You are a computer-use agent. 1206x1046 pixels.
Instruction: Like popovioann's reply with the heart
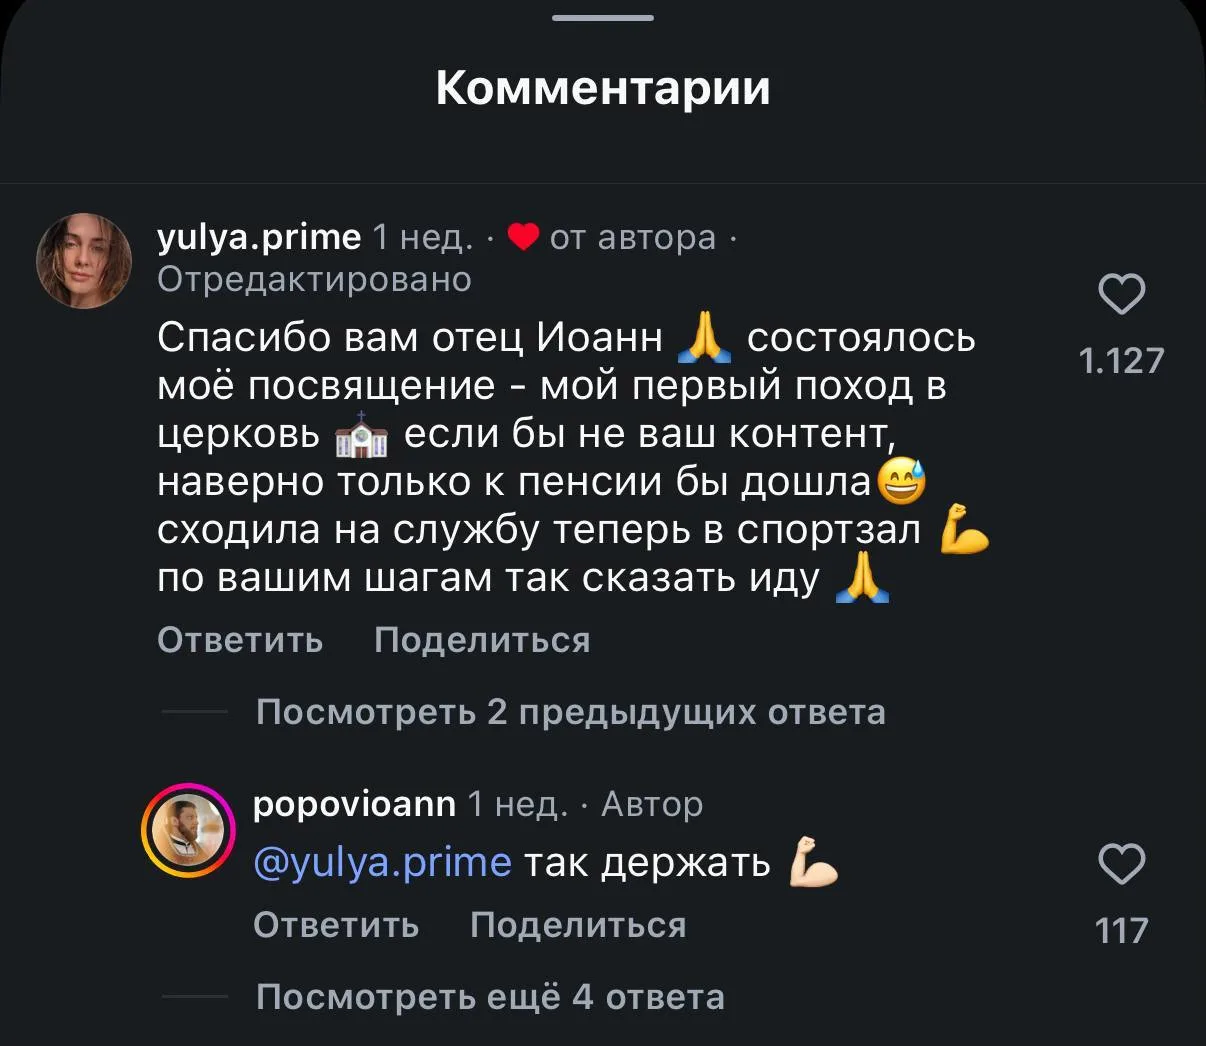[1121, 864]
